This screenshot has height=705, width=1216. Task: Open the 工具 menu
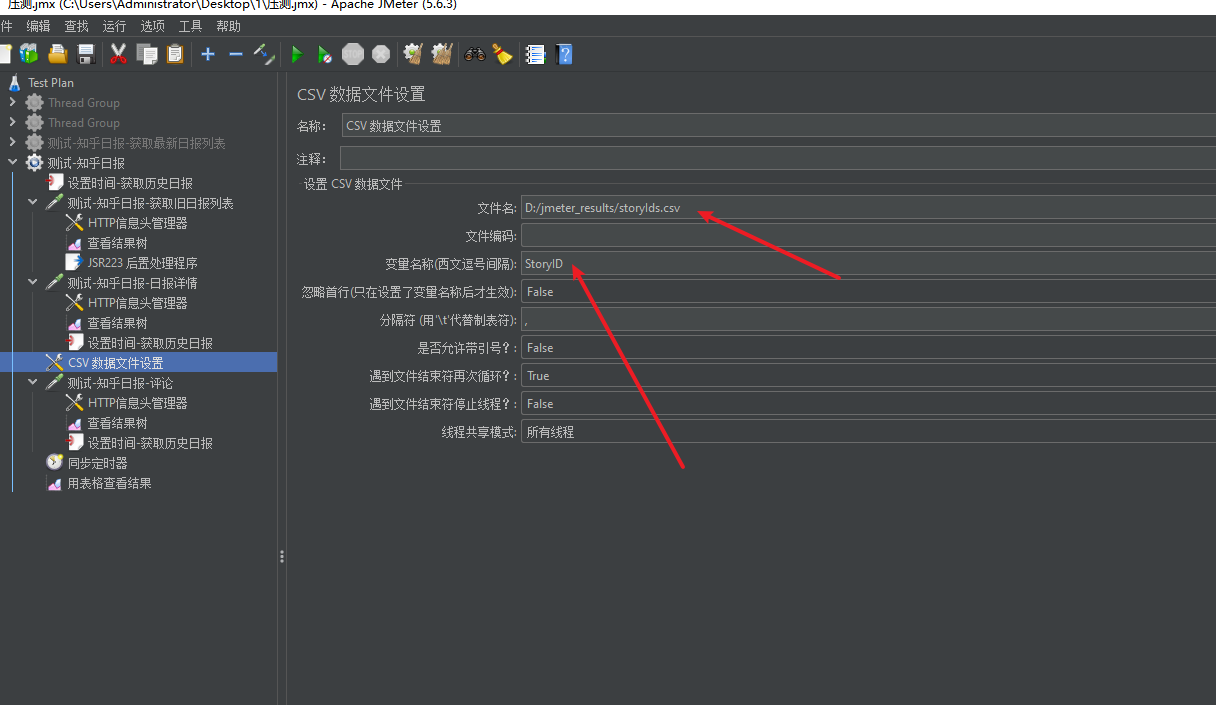coord(190,26)
